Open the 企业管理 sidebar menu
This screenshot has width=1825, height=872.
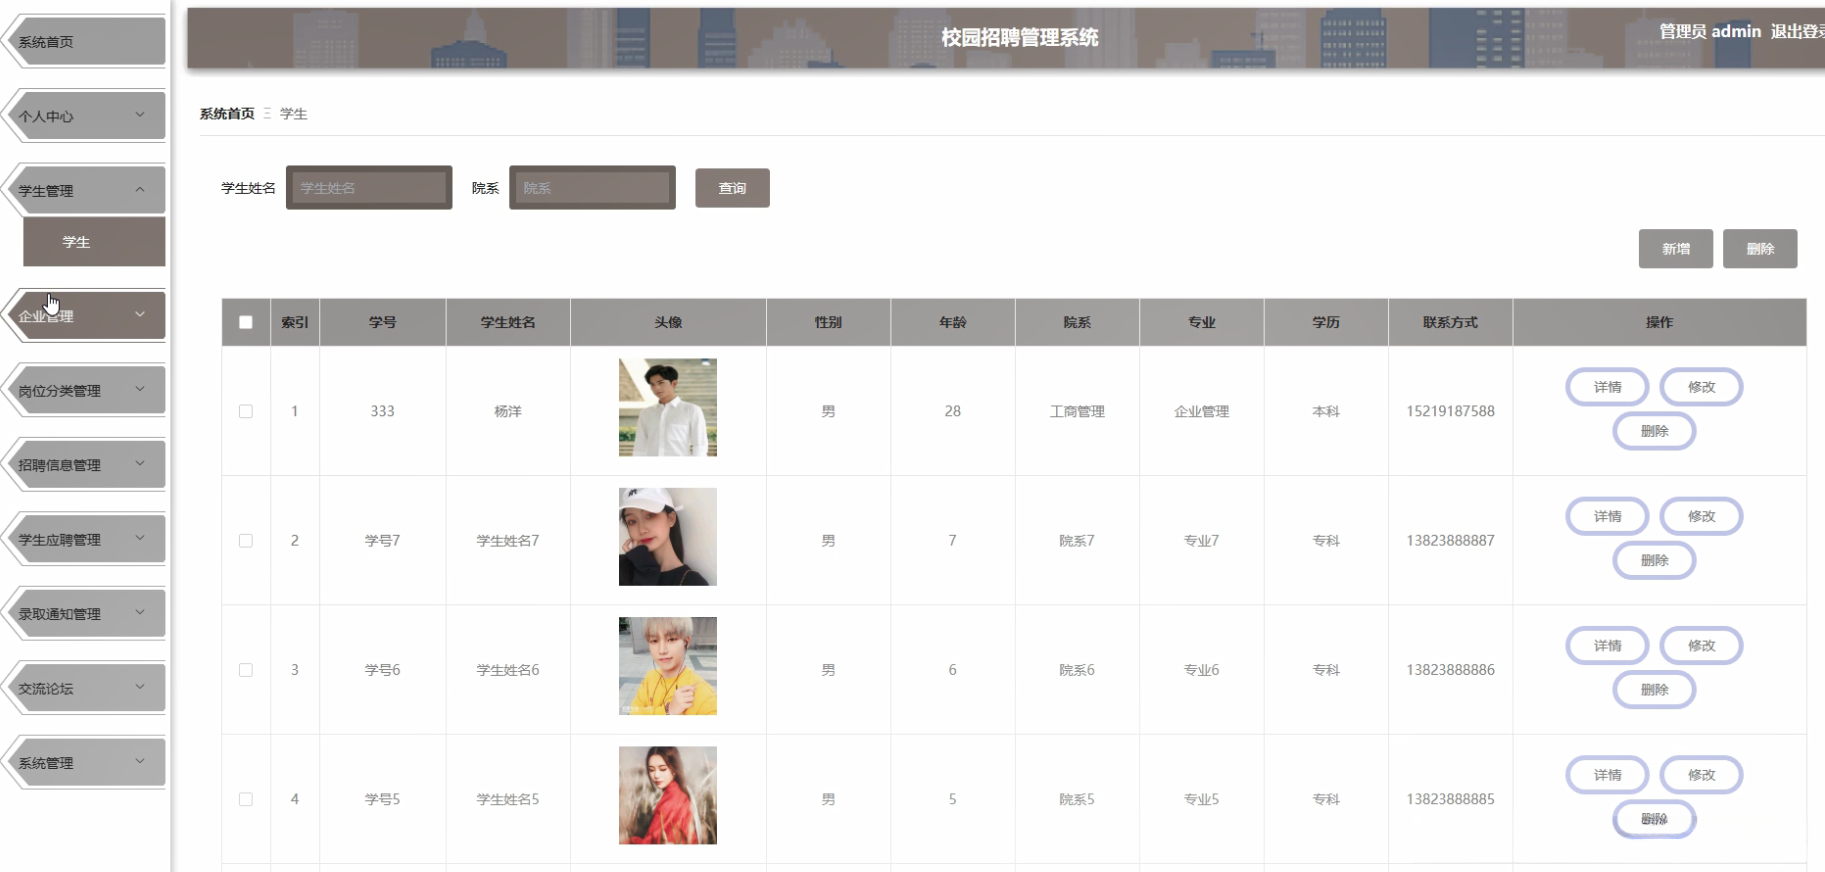click(x=86, y=316)
